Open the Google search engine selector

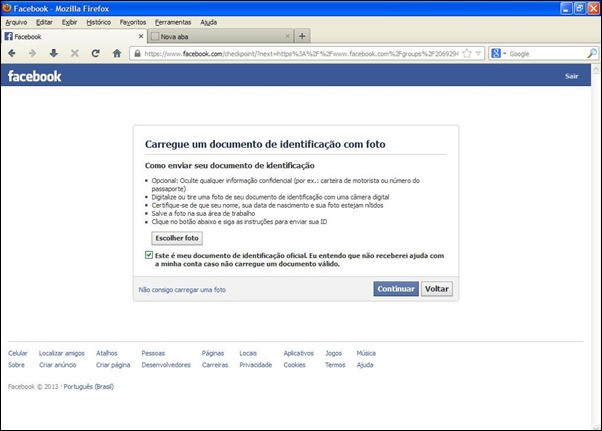(498, 54)
